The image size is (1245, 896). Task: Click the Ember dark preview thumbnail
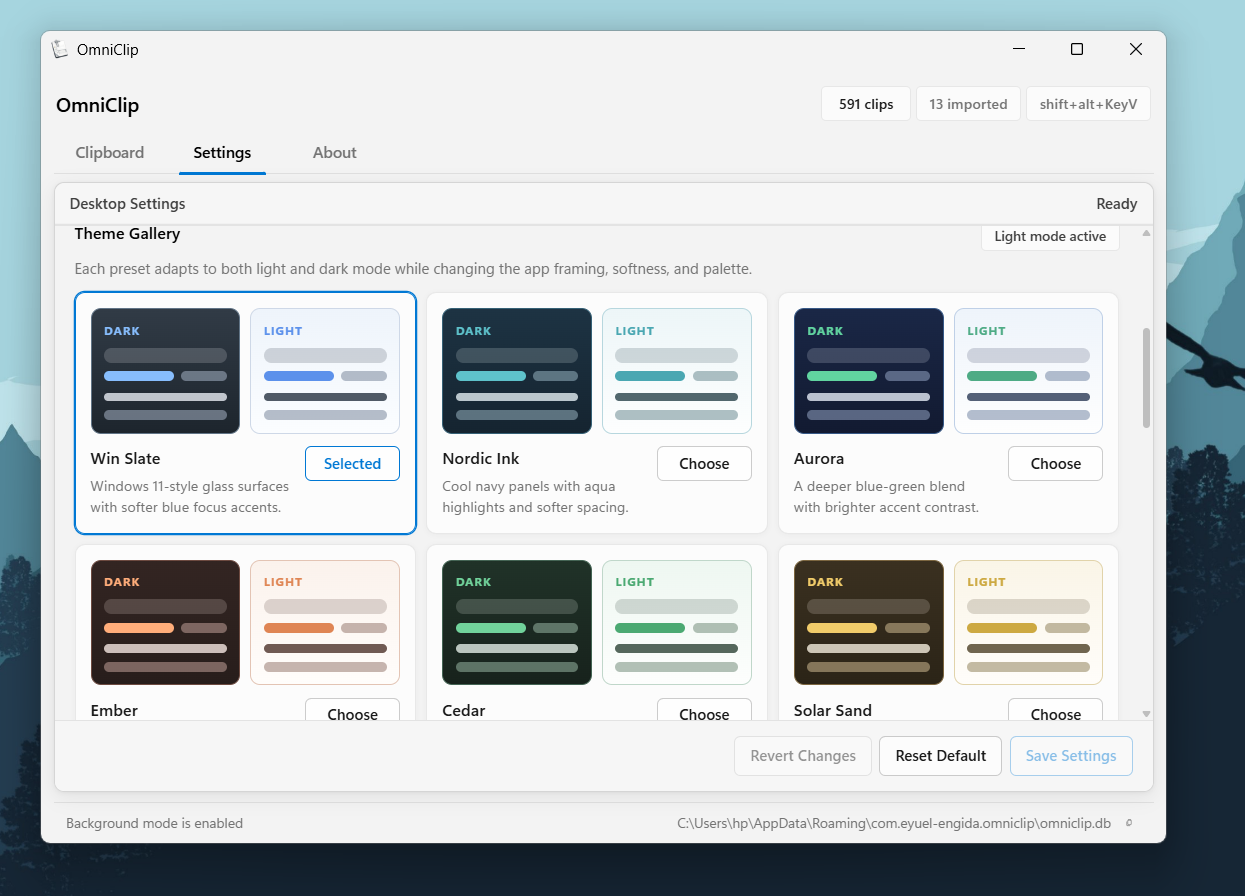(165, 622)
